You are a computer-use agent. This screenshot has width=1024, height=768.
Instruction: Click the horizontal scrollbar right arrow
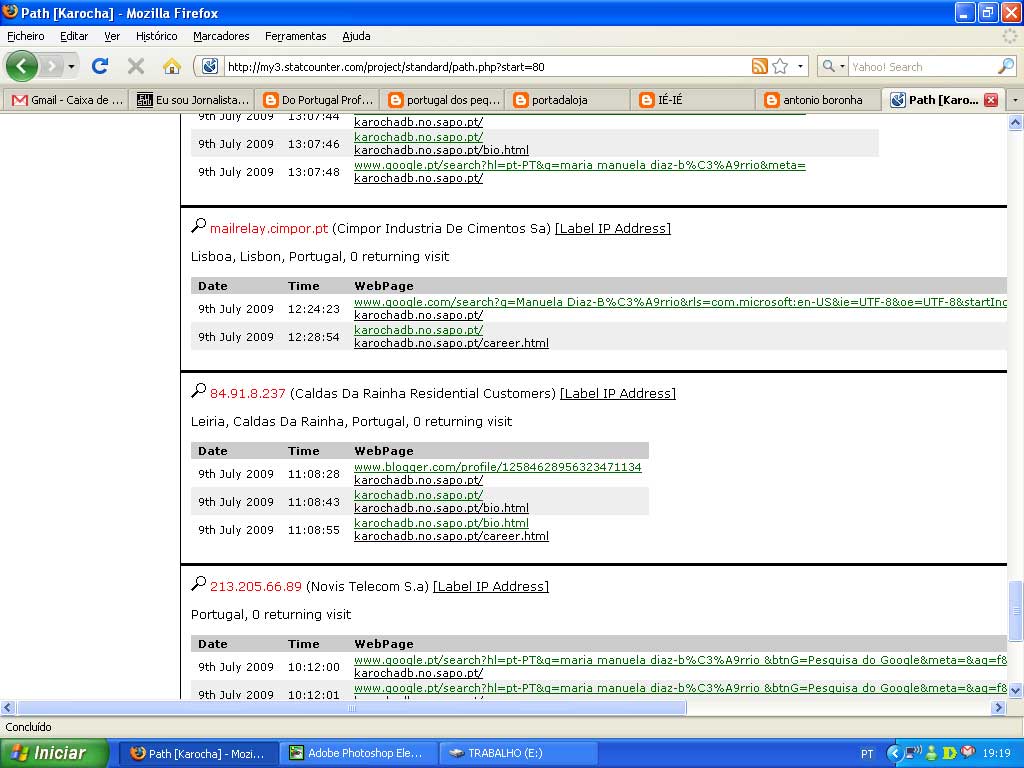tap(999, 708)
